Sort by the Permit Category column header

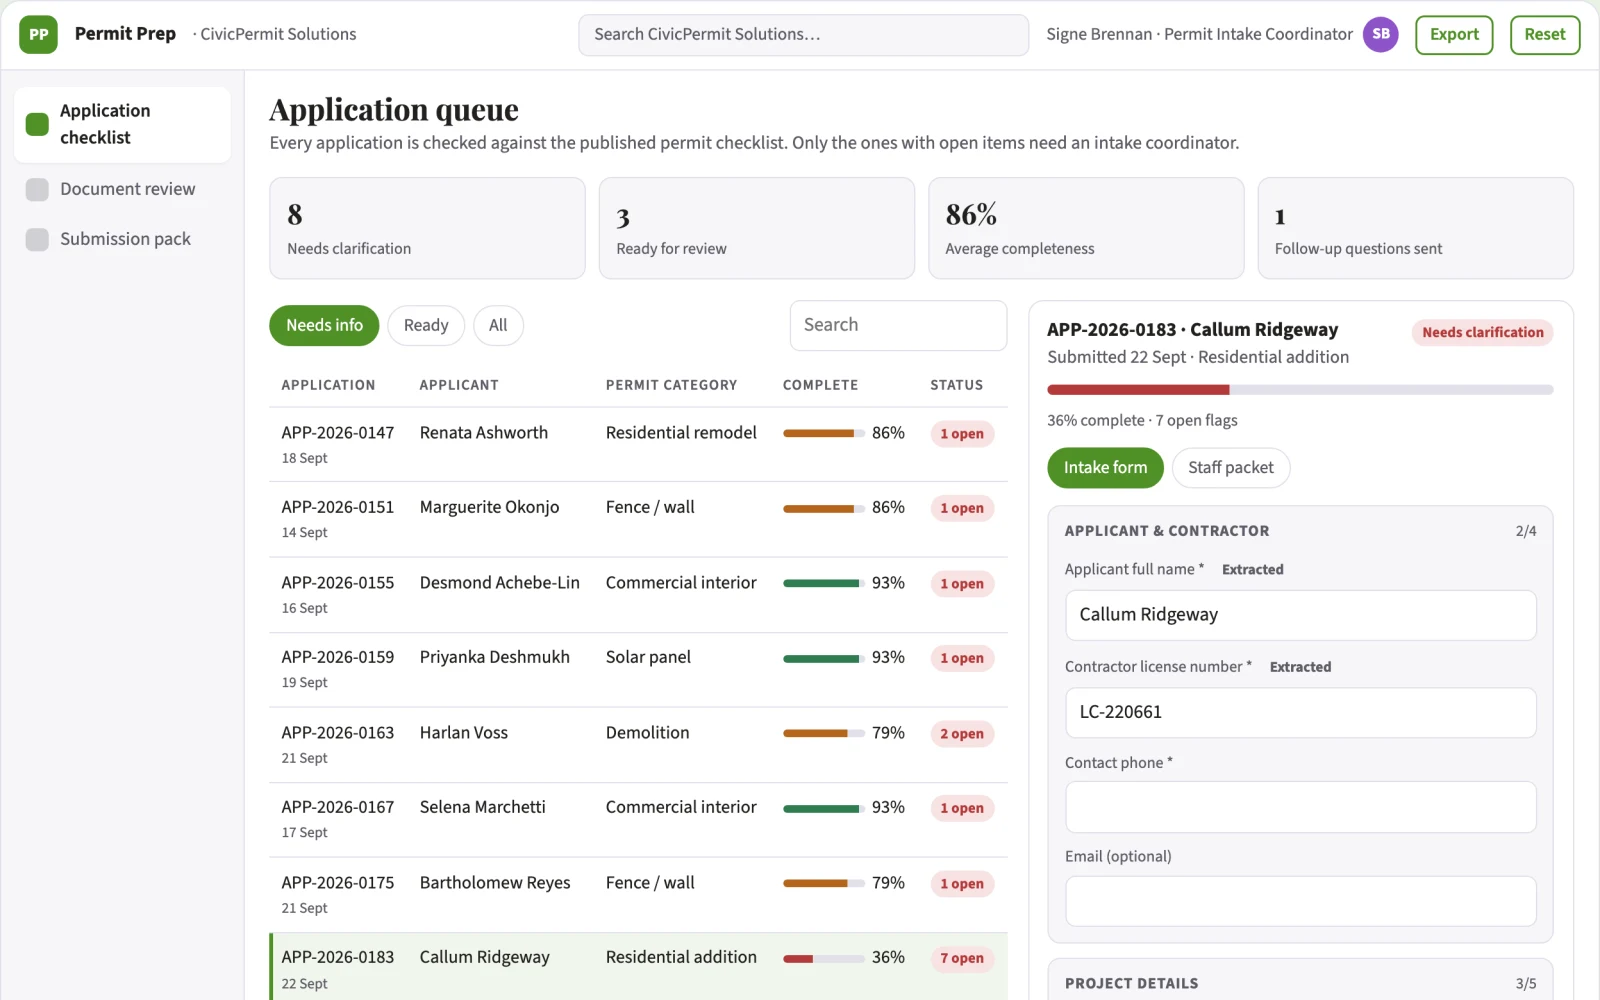point(671,385)
